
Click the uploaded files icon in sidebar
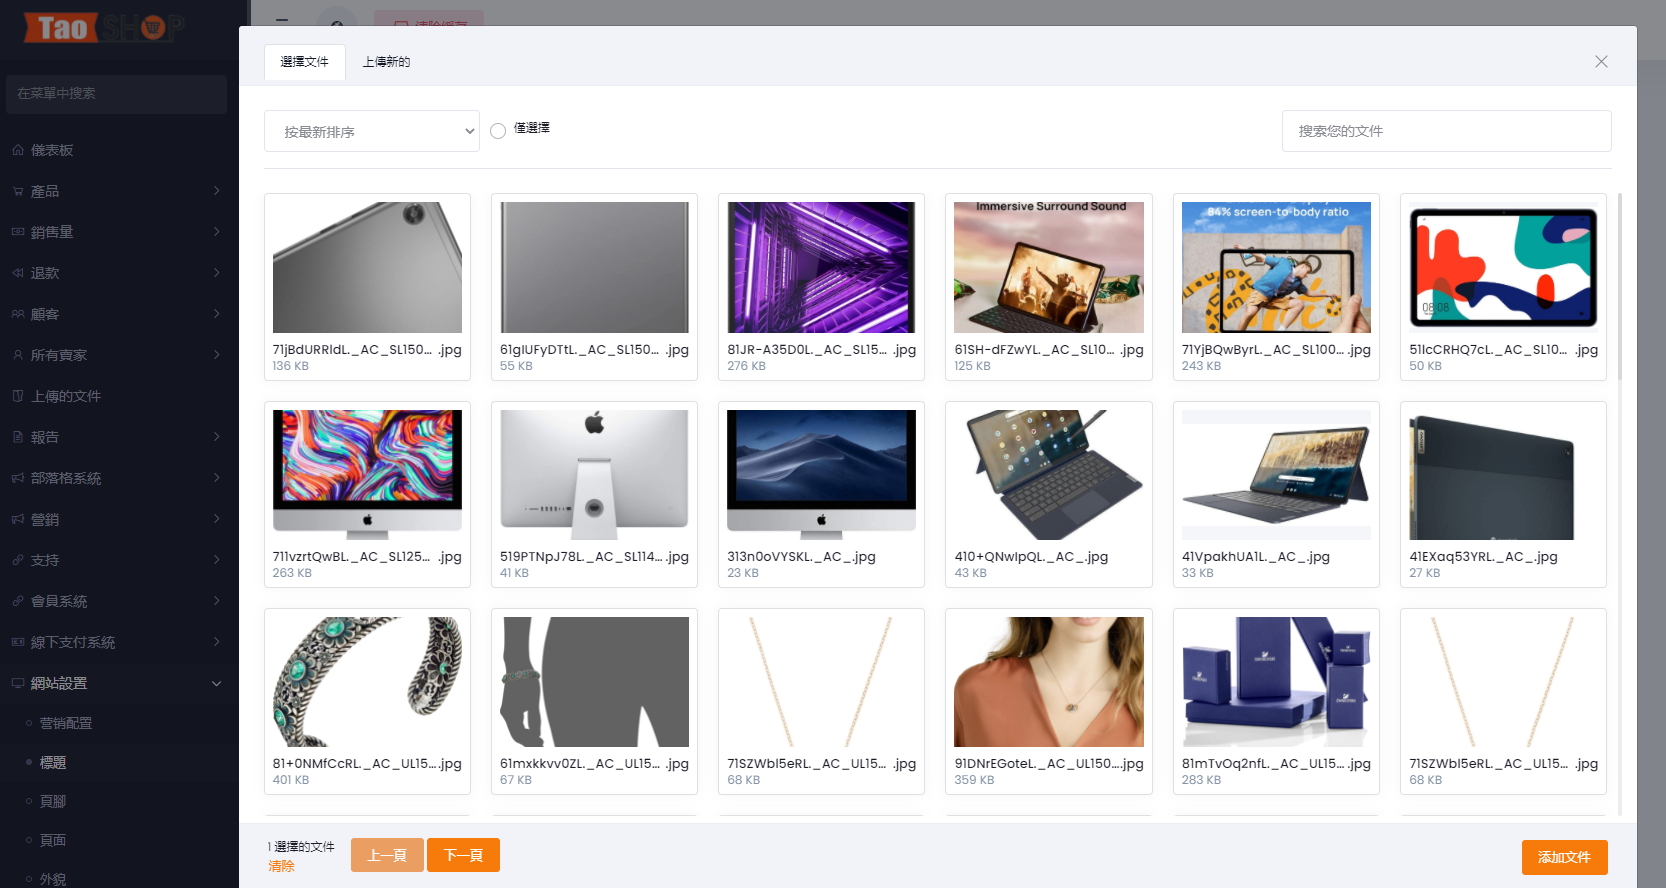coord(18,396)
